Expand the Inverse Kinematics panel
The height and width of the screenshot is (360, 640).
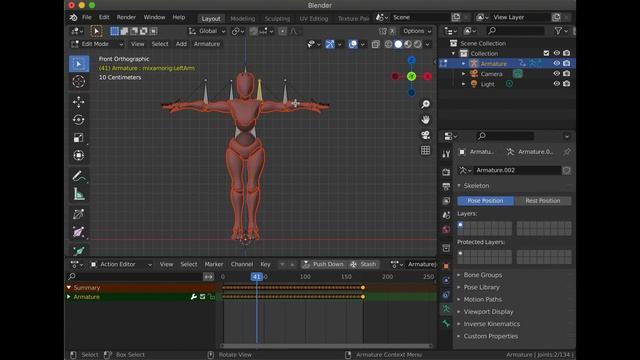tap(492, 324)
